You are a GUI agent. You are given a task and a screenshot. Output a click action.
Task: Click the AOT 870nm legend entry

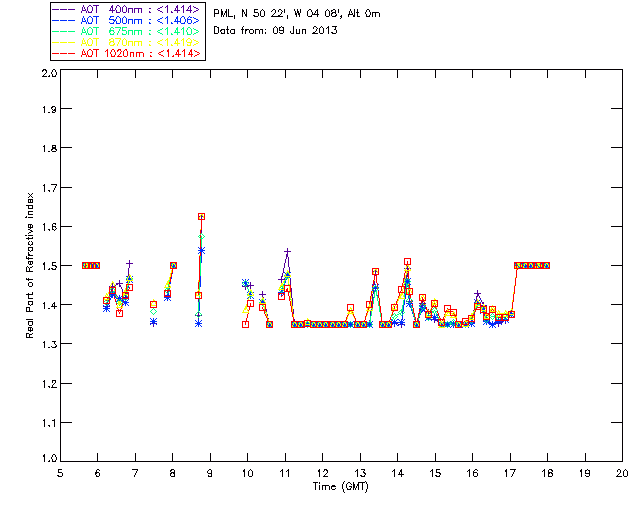coord(127,42)
